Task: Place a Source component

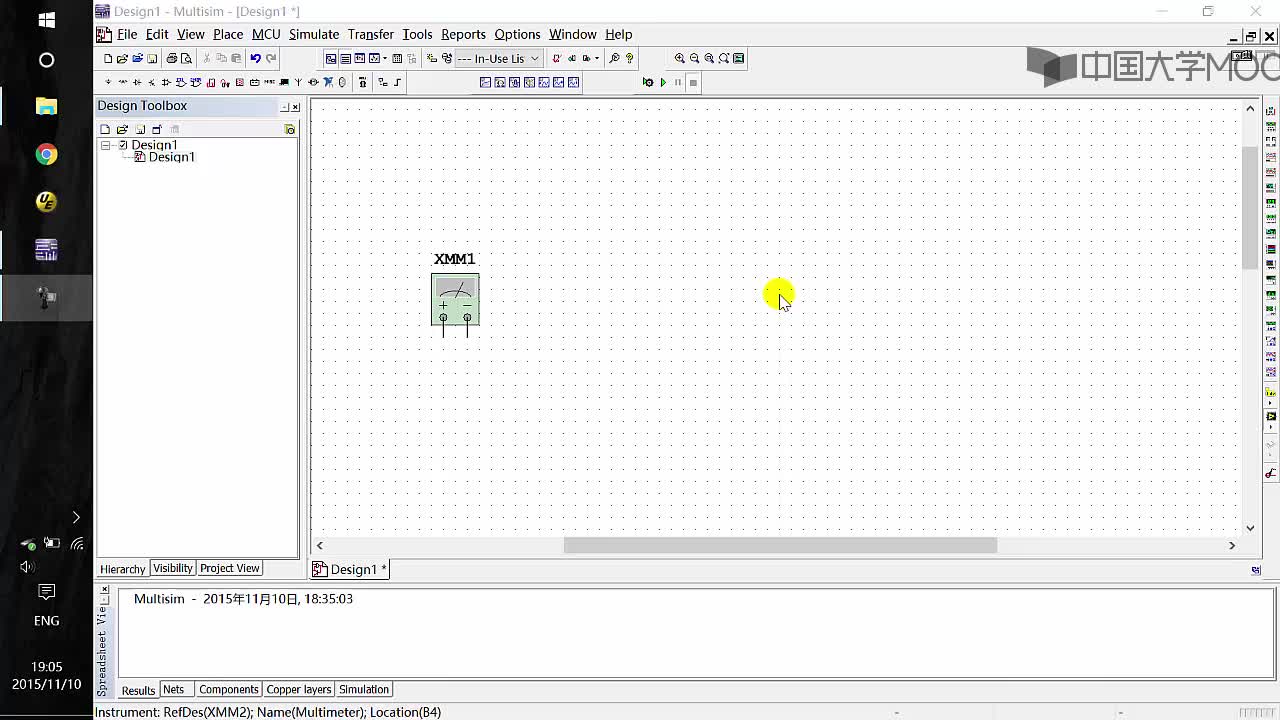Action: point(108,82)
